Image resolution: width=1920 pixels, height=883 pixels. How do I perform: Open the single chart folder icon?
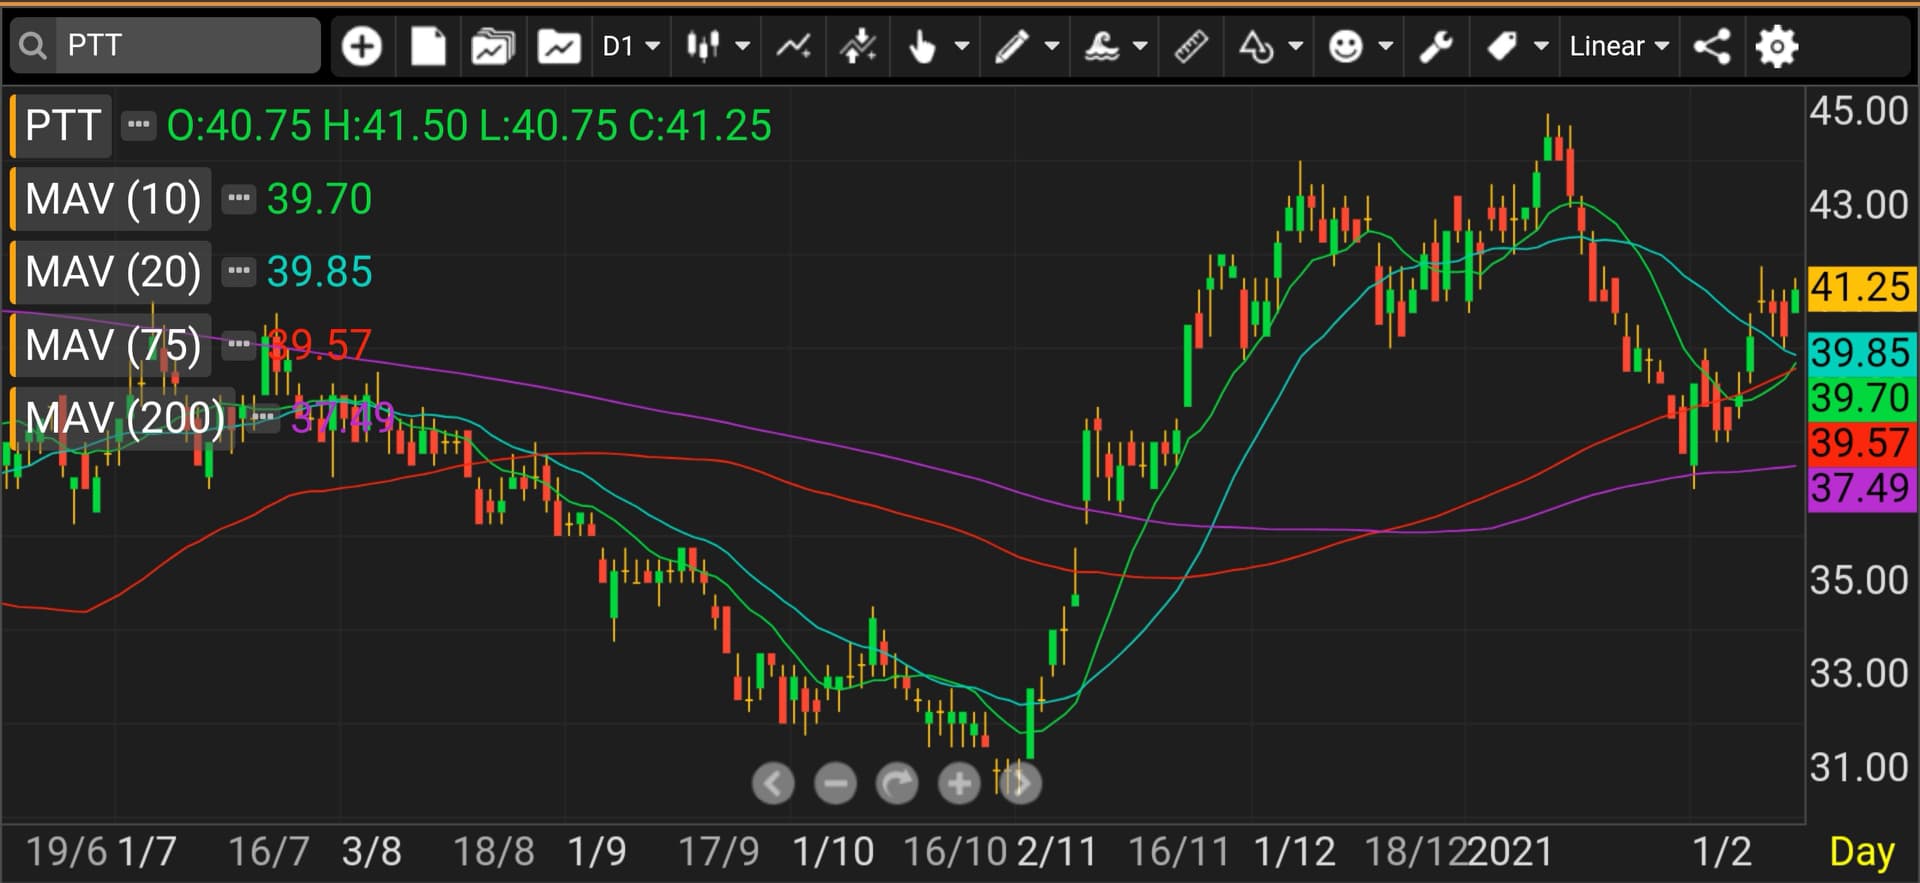pyautogui.click(x=559, y=46)
